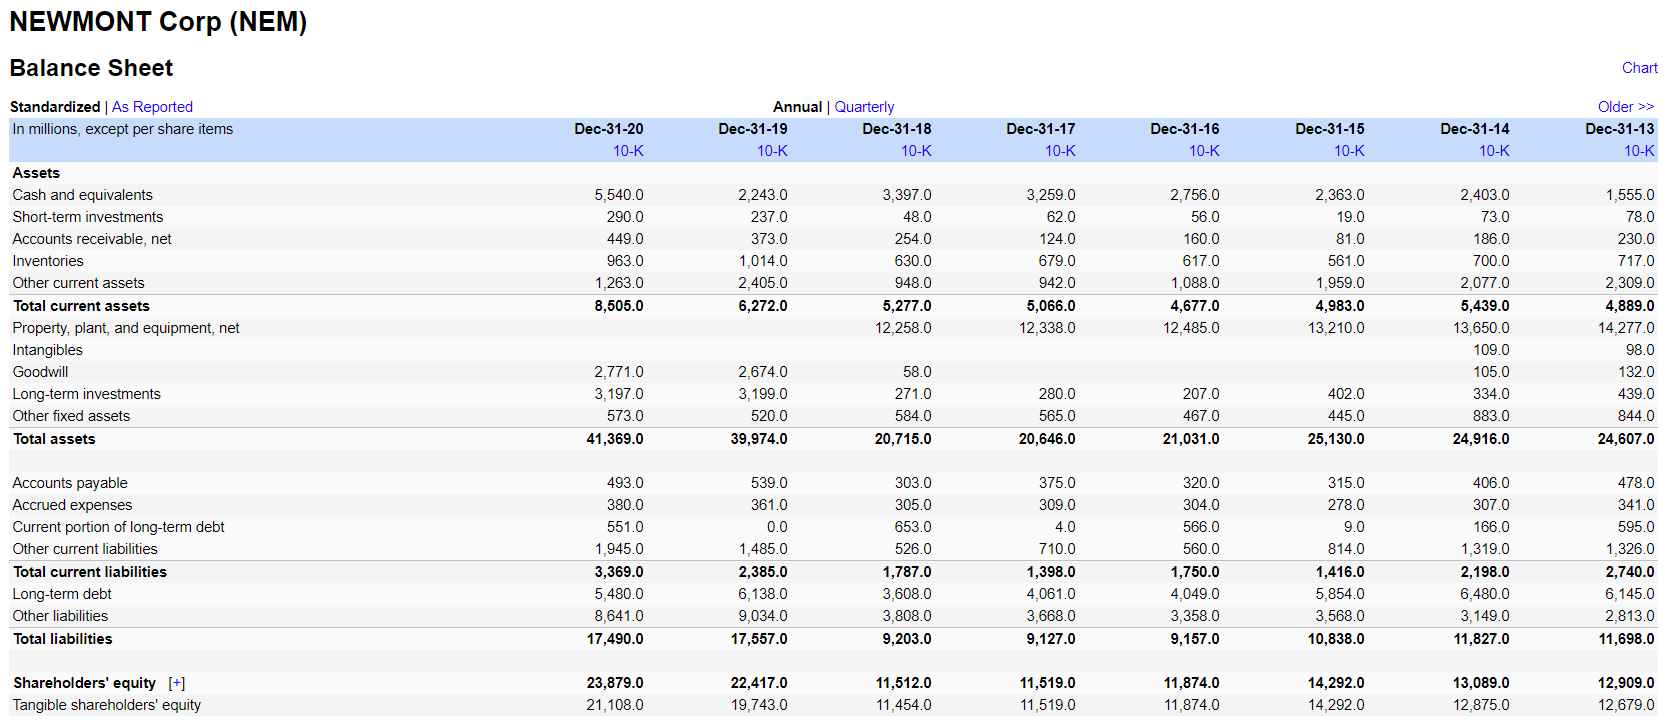This screenshot has width=1666, height=720.
Task: Select the Other fixed assets label
Action: [71, 416]
